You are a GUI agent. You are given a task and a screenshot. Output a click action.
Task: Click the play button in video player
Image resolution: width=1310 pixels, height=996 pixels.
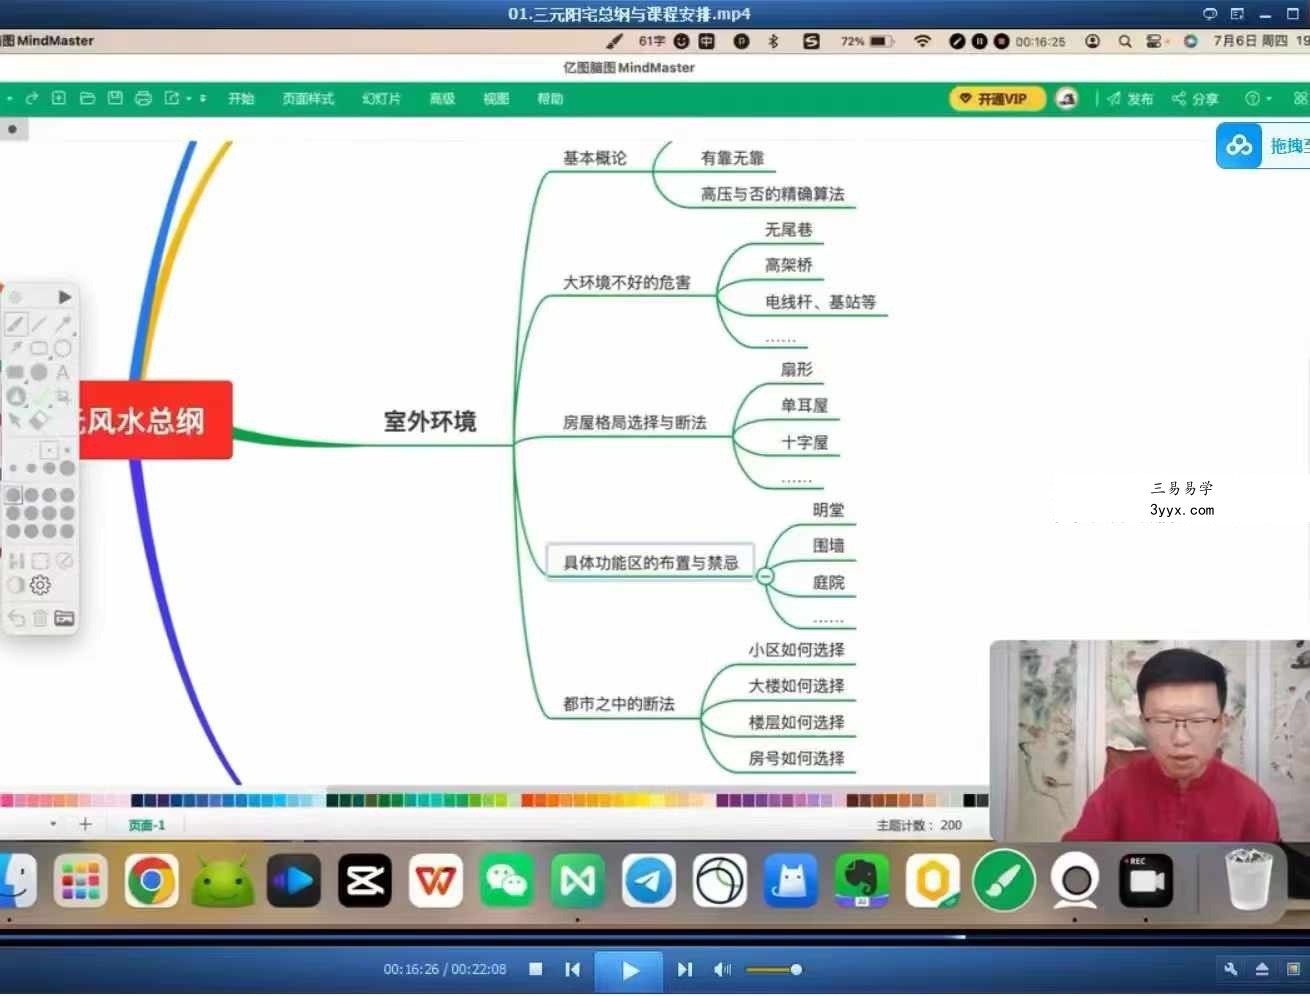(630, 970)
